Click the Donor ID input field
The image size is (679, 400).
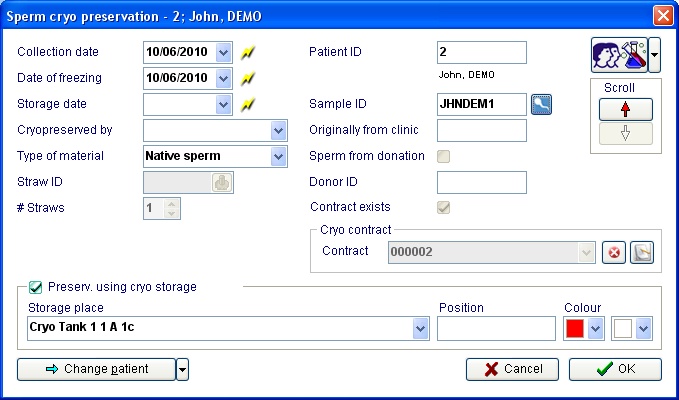(x=482, y=182)
